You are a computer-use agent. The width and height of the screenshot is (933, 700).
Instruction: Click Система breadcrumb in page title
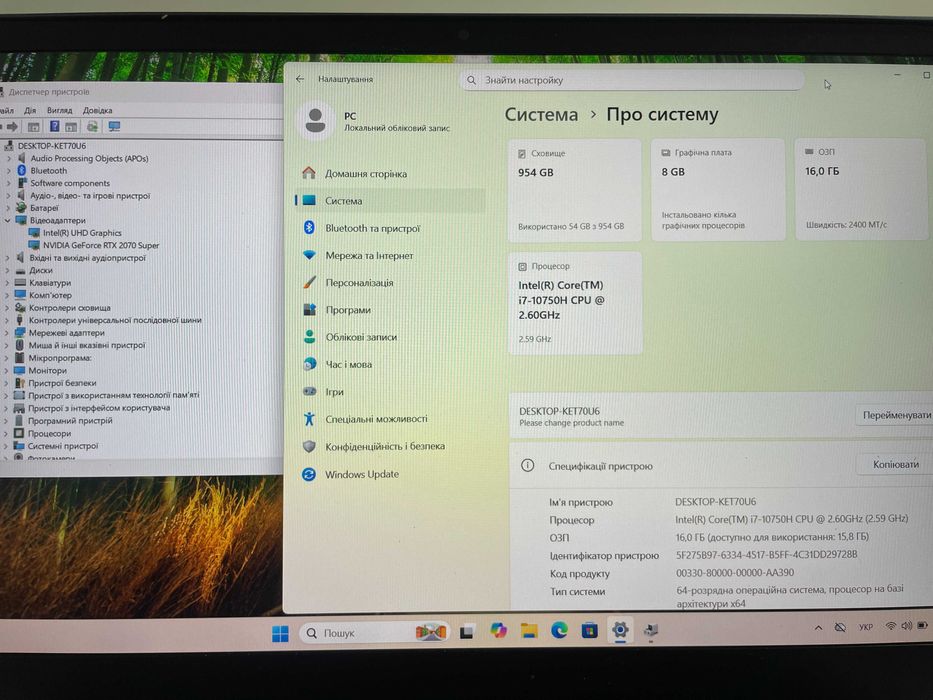541,114
